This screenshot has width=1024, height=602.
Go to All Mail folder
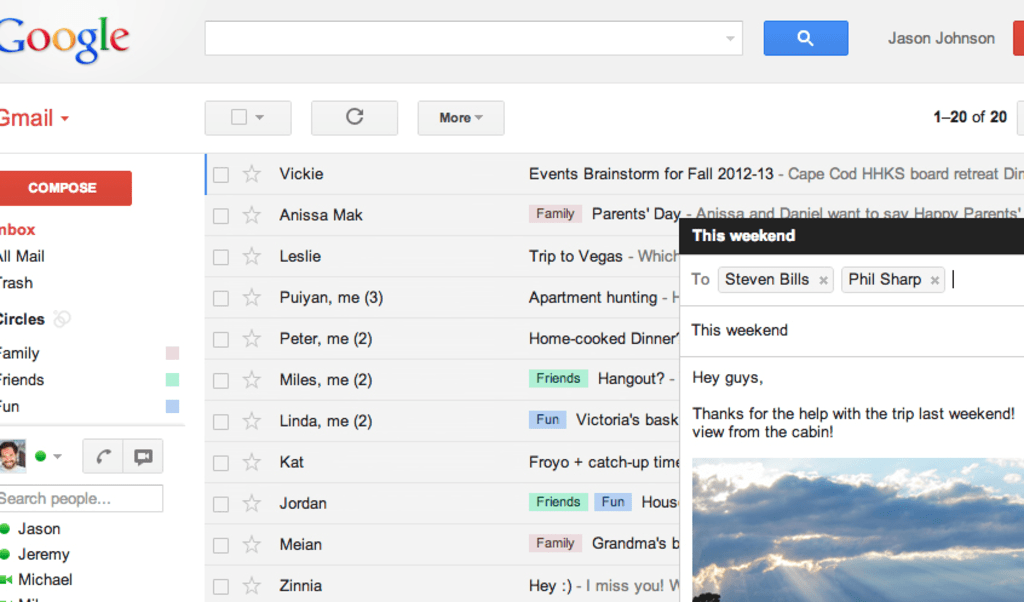22,256
